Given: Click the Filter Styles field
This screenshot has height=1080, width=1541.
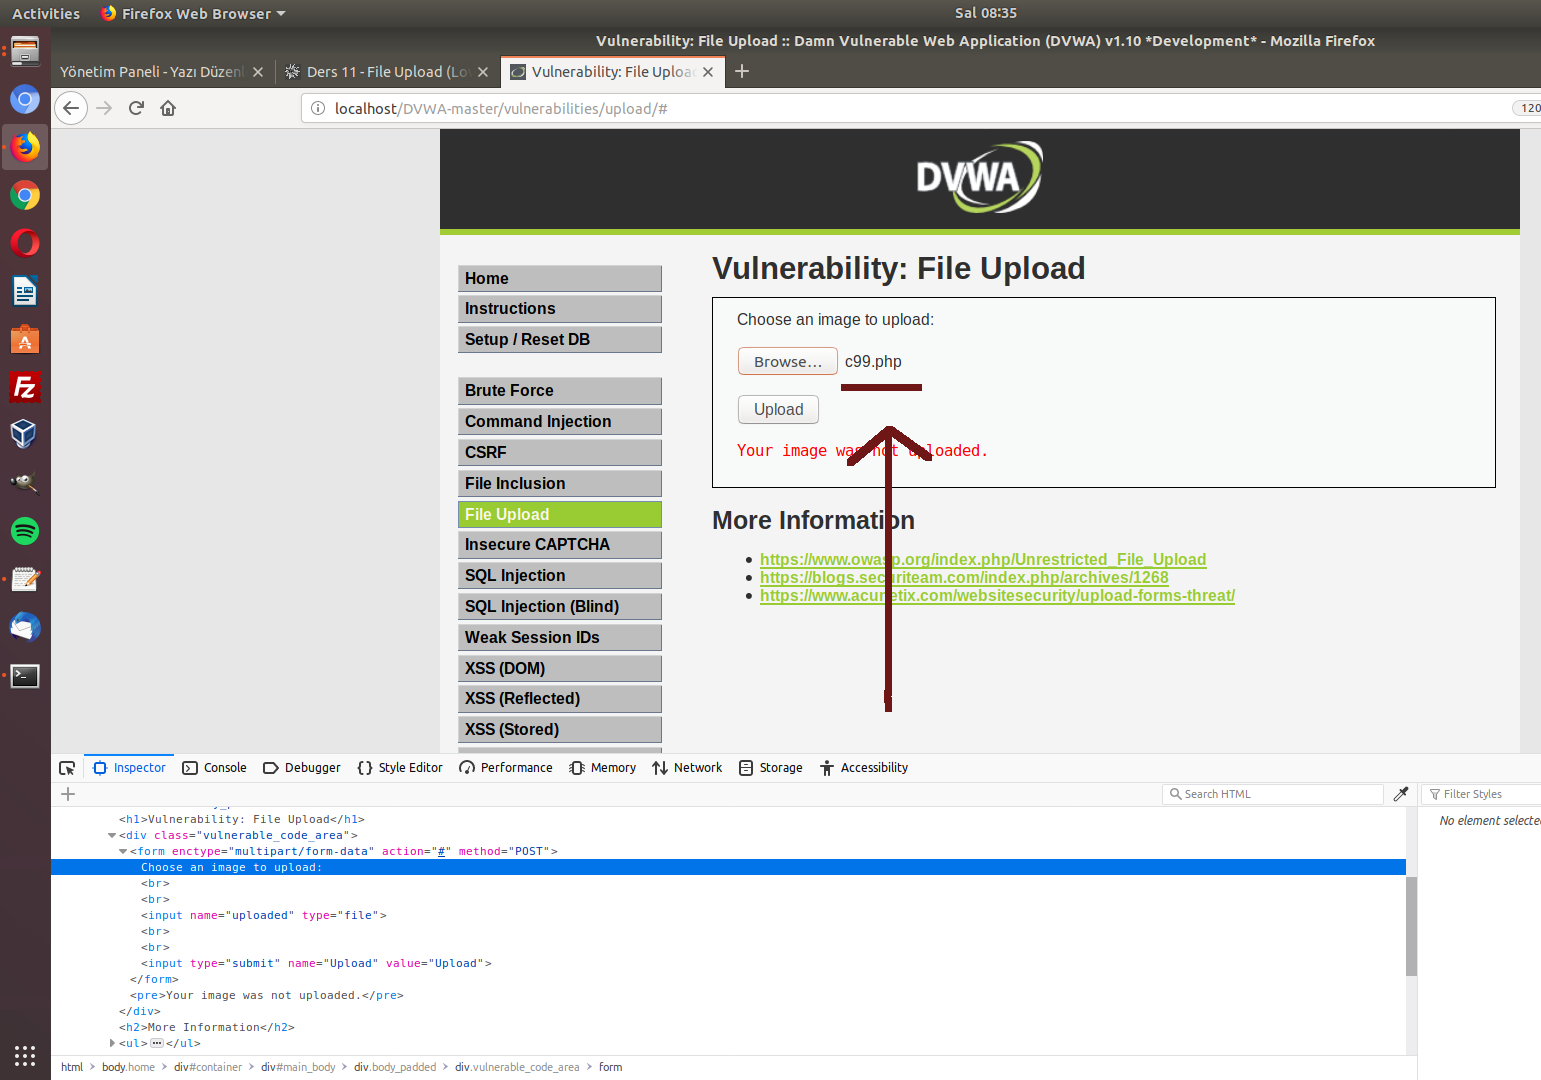Looking at the screenshot, I should click(x=1481, y=794).
